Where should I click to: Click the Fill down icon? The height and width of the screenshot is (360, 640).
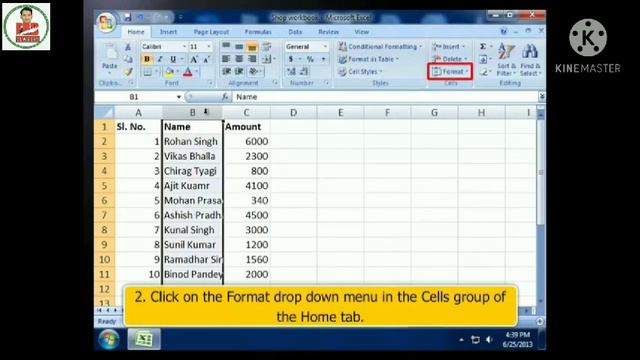point(483,59)
